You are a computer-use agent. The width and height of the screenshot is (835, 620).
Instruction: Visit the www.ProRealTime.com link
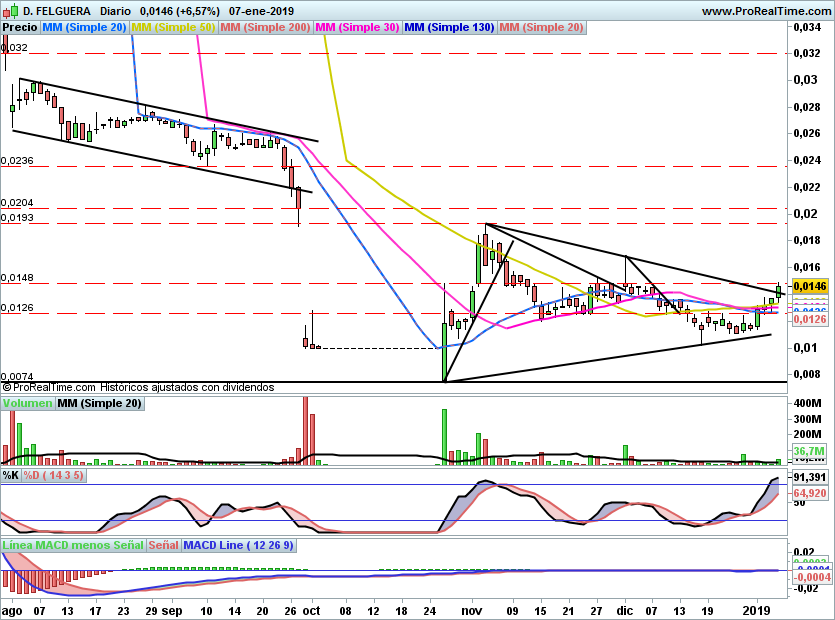click(766, 11)
